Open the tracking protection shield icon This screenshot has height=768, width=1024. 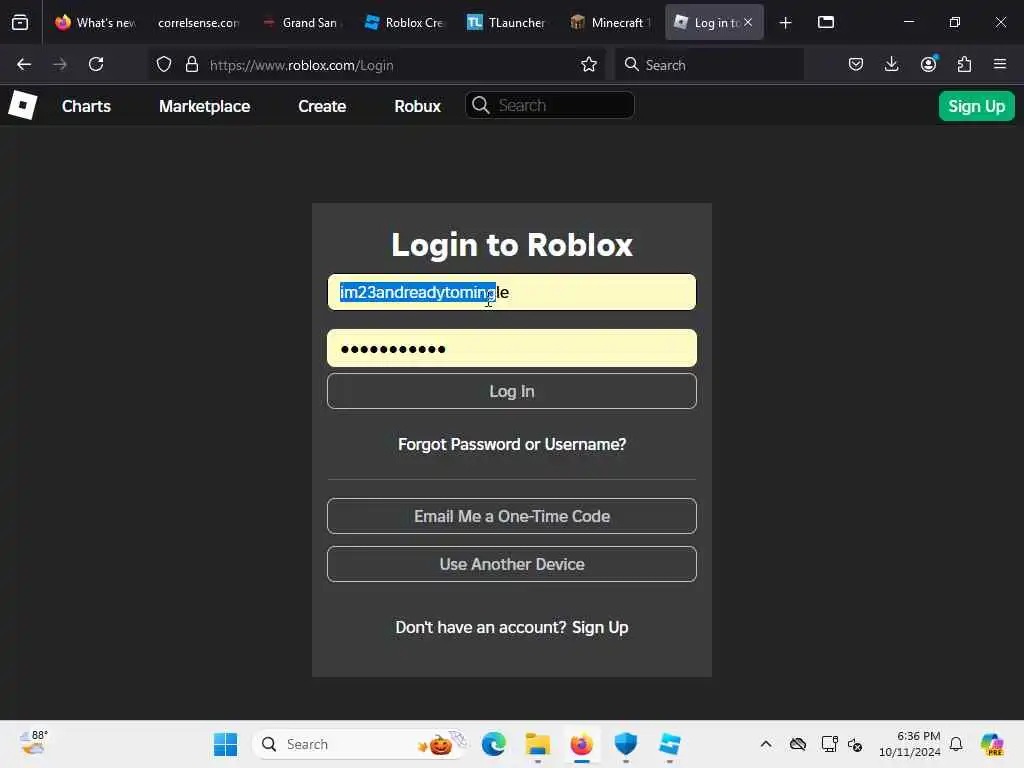[164, 64]
